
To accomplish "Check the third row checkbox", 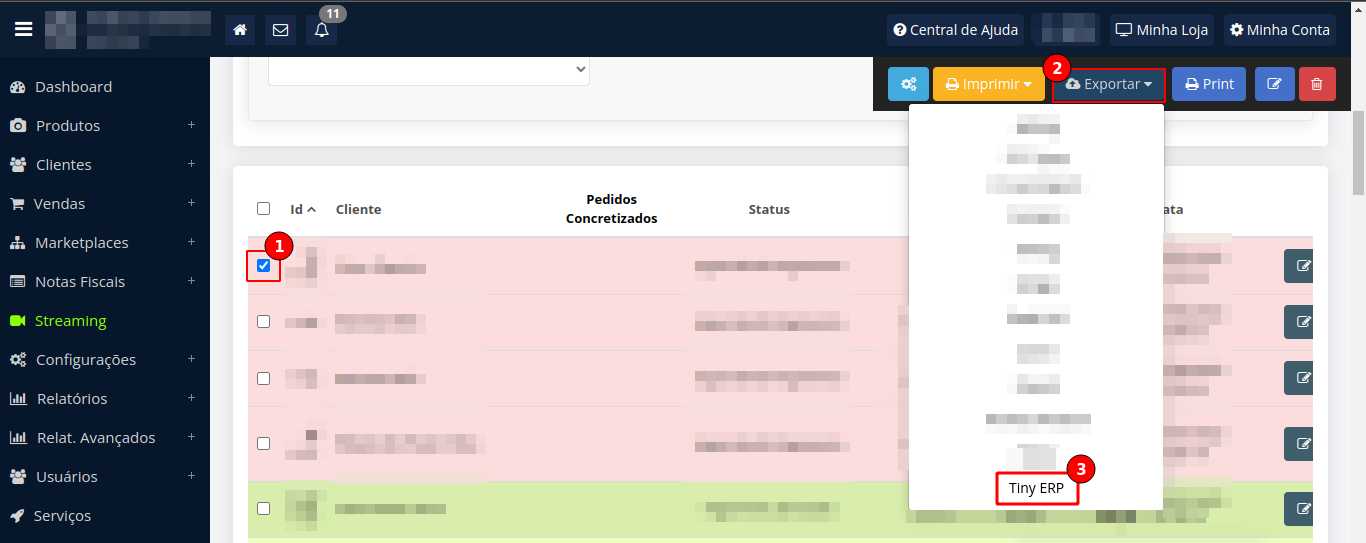I will [x=263, y=379].
